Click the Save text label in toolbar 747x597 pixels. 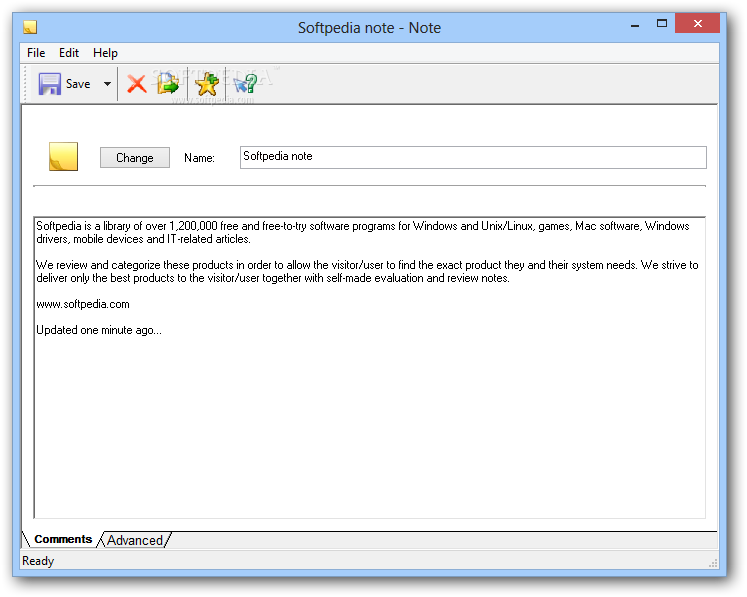point(78,84)
